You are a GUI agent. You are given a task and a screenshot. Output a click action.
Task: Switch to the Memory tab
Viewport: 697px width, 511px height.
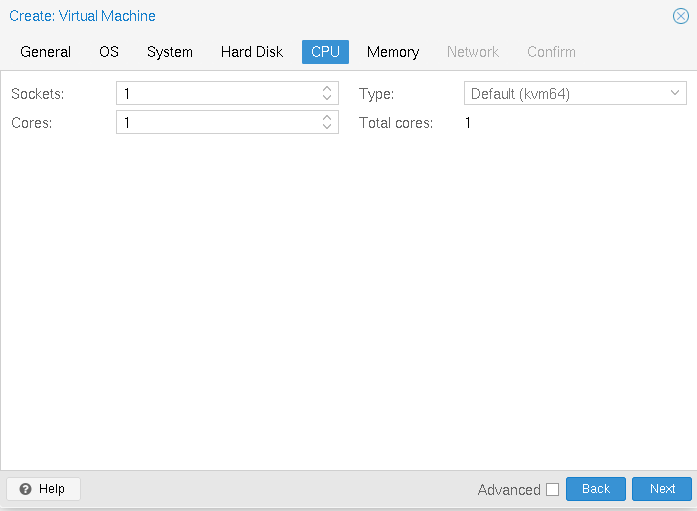coord(393,52)
